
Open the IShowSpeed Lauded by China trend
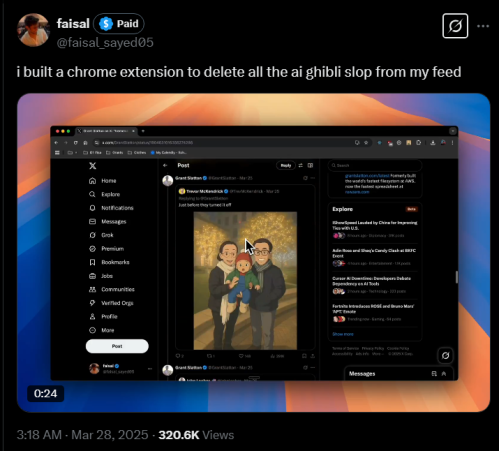pyautogui.click(x=375, y=229)
